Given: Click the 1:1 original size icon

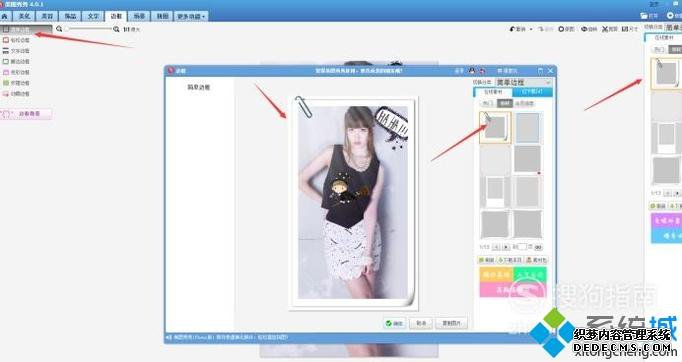Looking at the screenshot, I should pyautogui.click(x=127, y=29).
